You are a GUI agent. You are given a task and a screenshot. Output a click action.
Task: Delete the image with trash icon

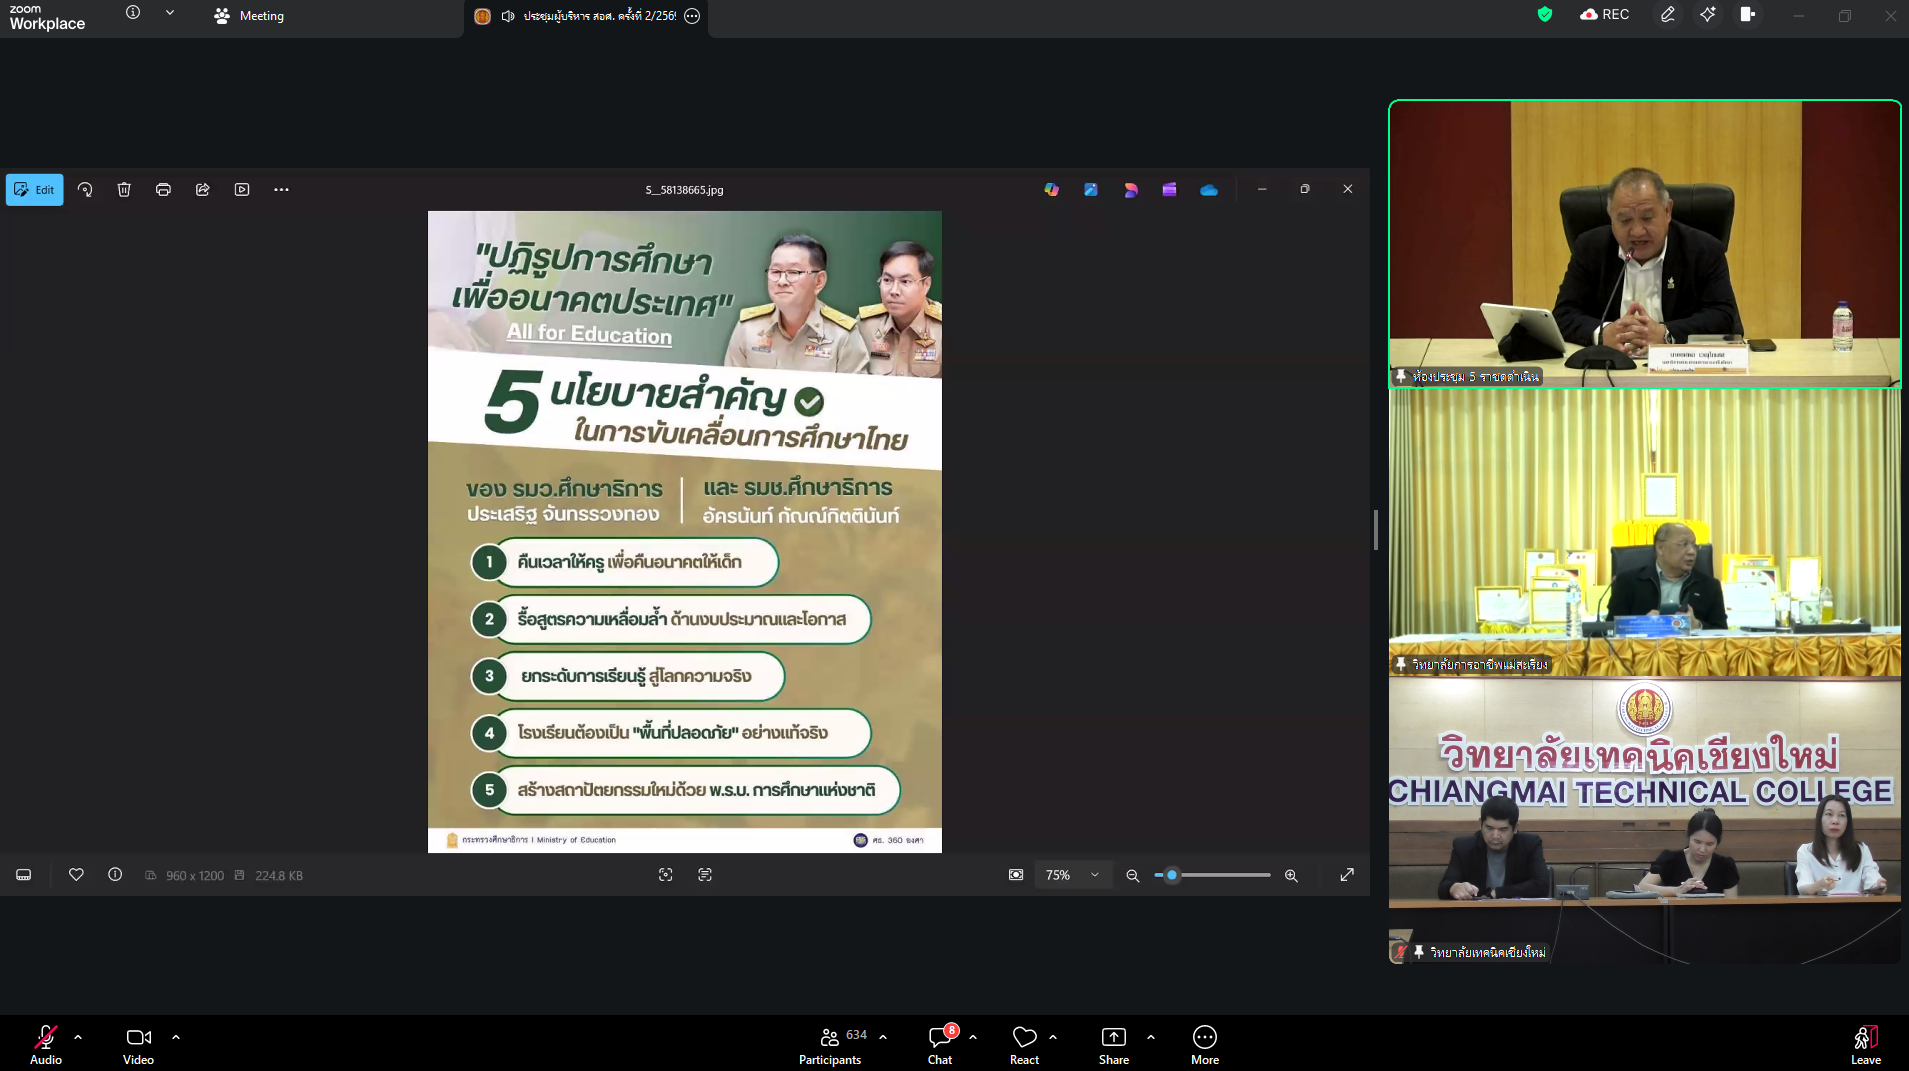click(x=124, y=190)
